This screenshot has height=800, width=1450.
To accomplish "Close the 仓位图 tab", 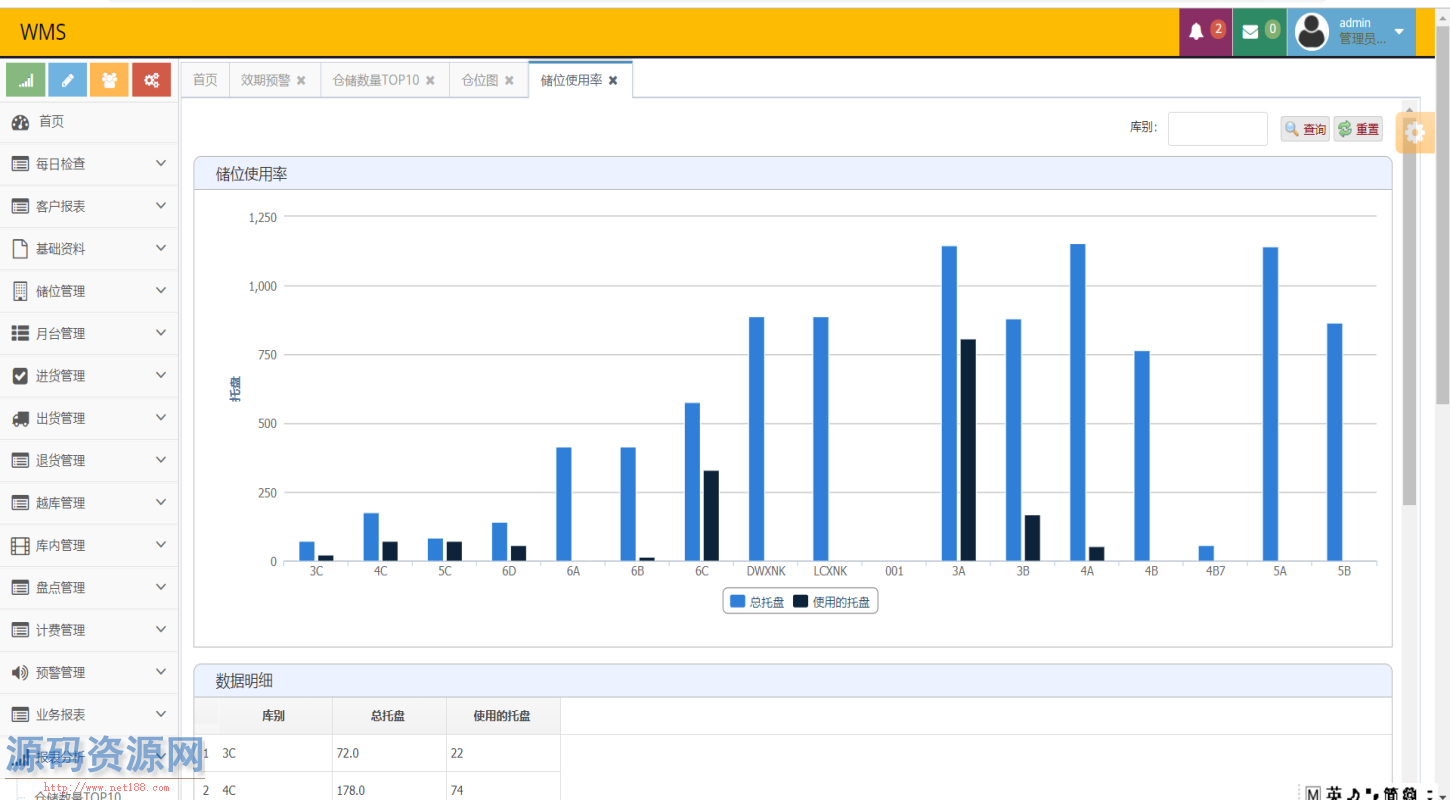I will tap(509, 81).
